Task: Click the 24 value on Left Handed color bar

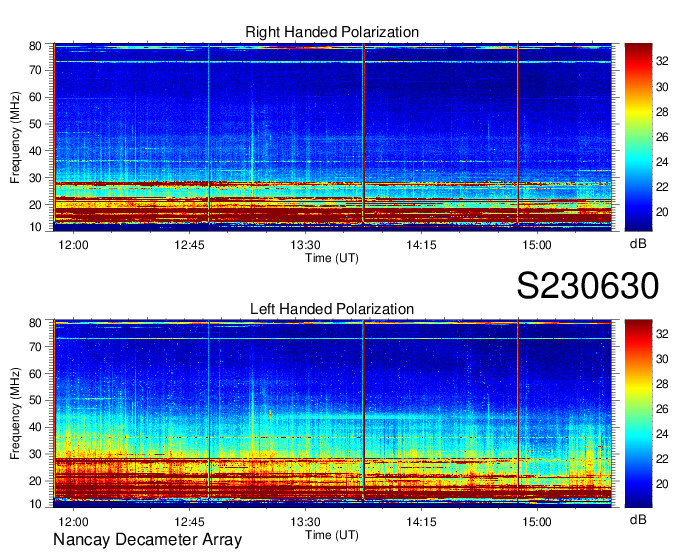Action: pyautogui.click(x=662, y=434)
